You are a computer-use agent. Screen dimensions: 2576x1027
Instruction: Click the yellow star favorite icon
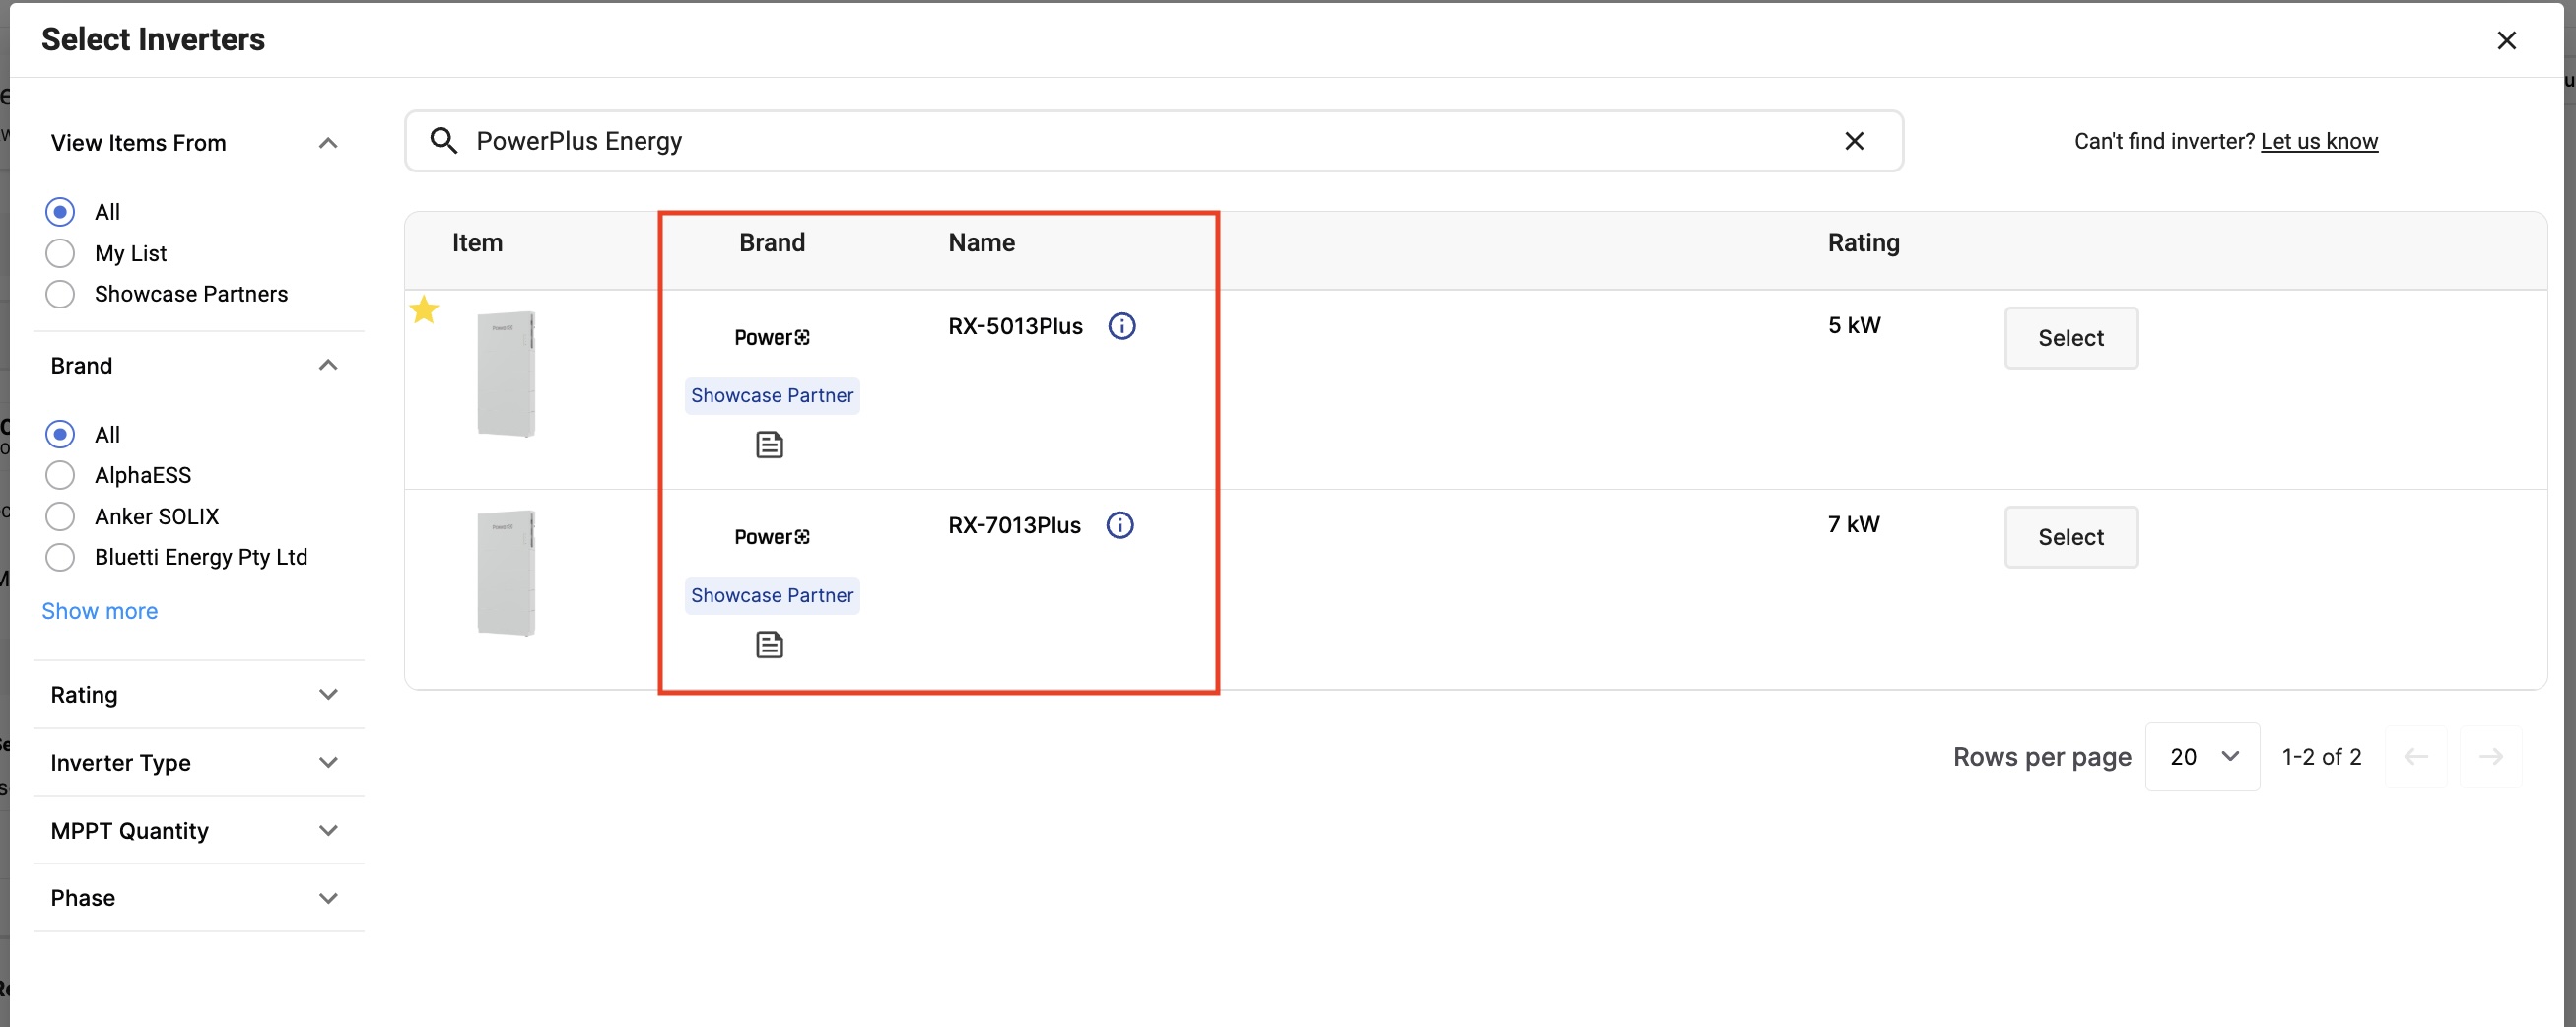pos(424,310)
